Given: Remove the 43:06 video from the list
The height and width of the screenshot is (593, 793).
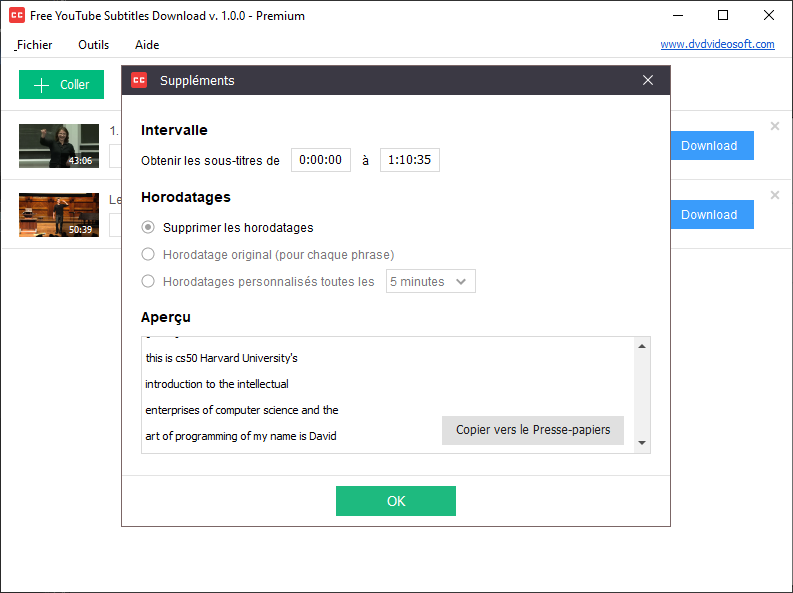Looking at the screenshot, I should (x=774, y=126).
